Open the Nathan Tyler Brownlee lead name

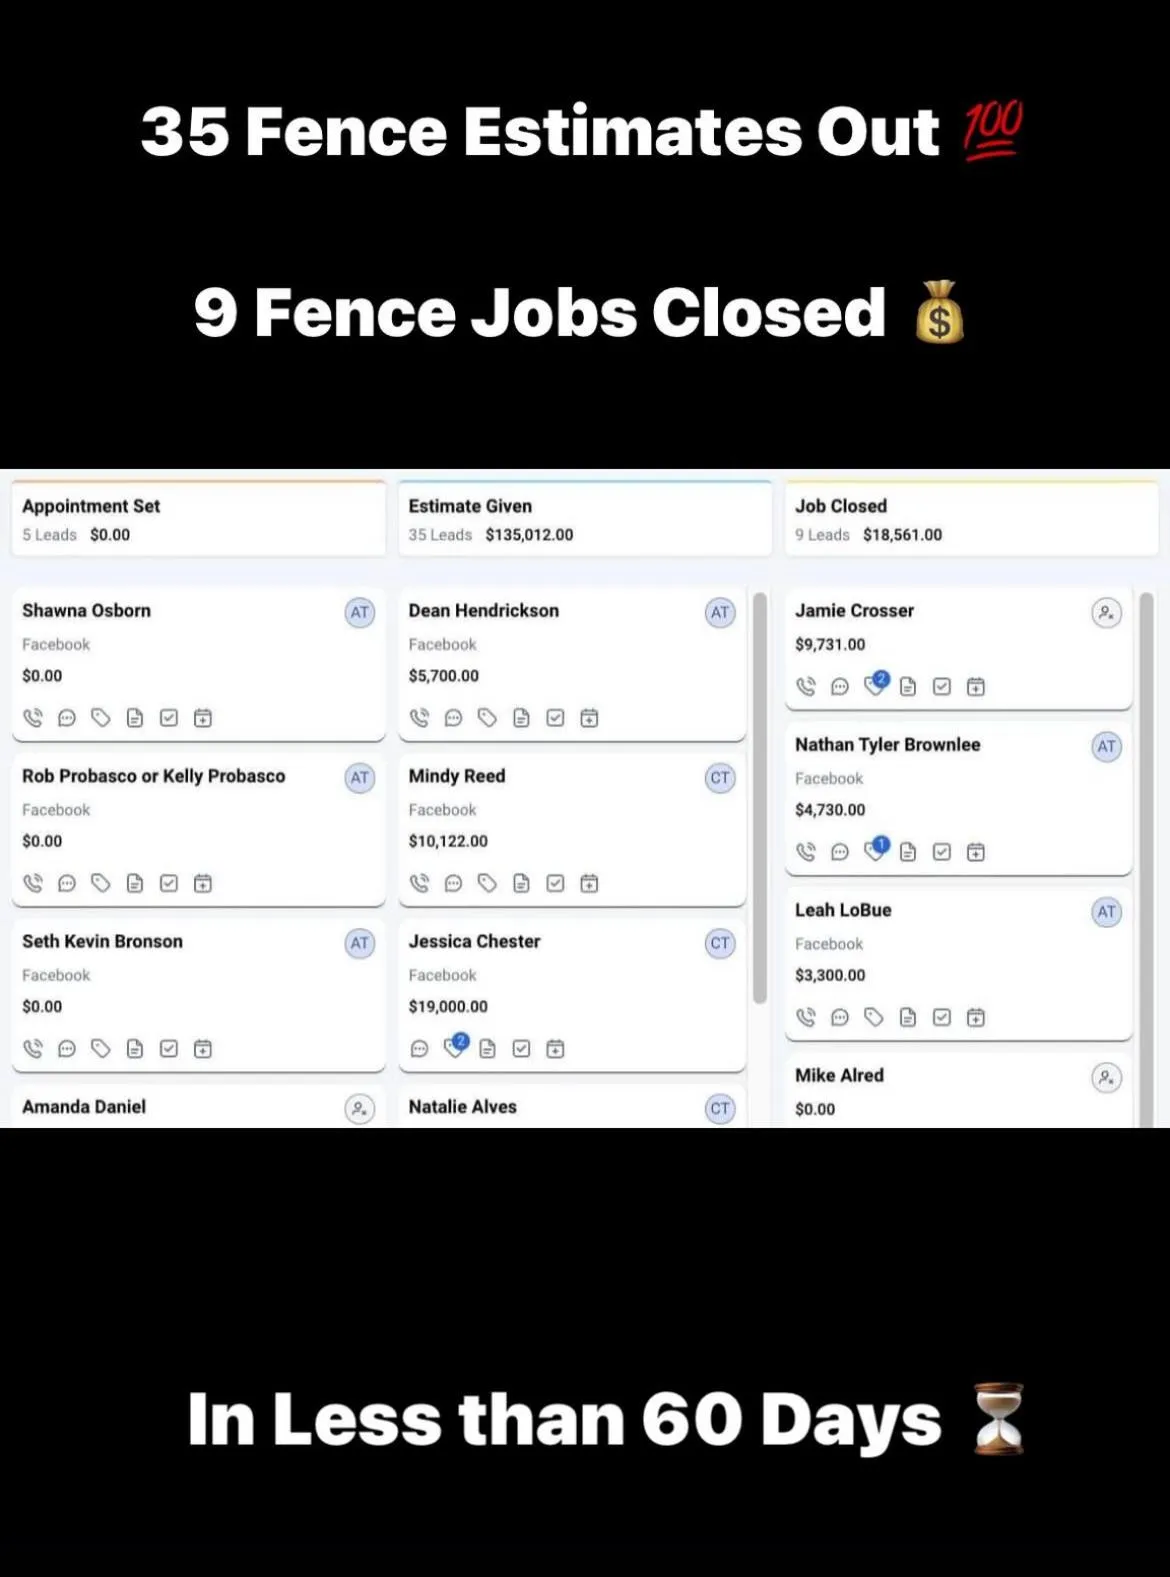click(x=887, y=745)
